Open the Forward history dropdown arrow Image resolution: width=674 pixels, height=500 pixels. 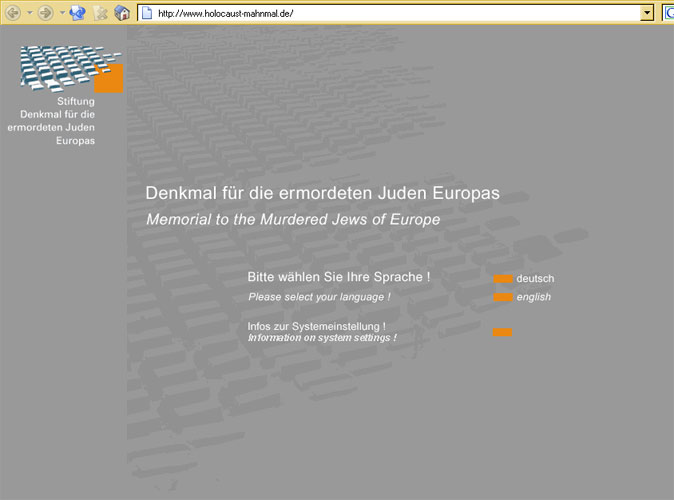coord(61,13)
